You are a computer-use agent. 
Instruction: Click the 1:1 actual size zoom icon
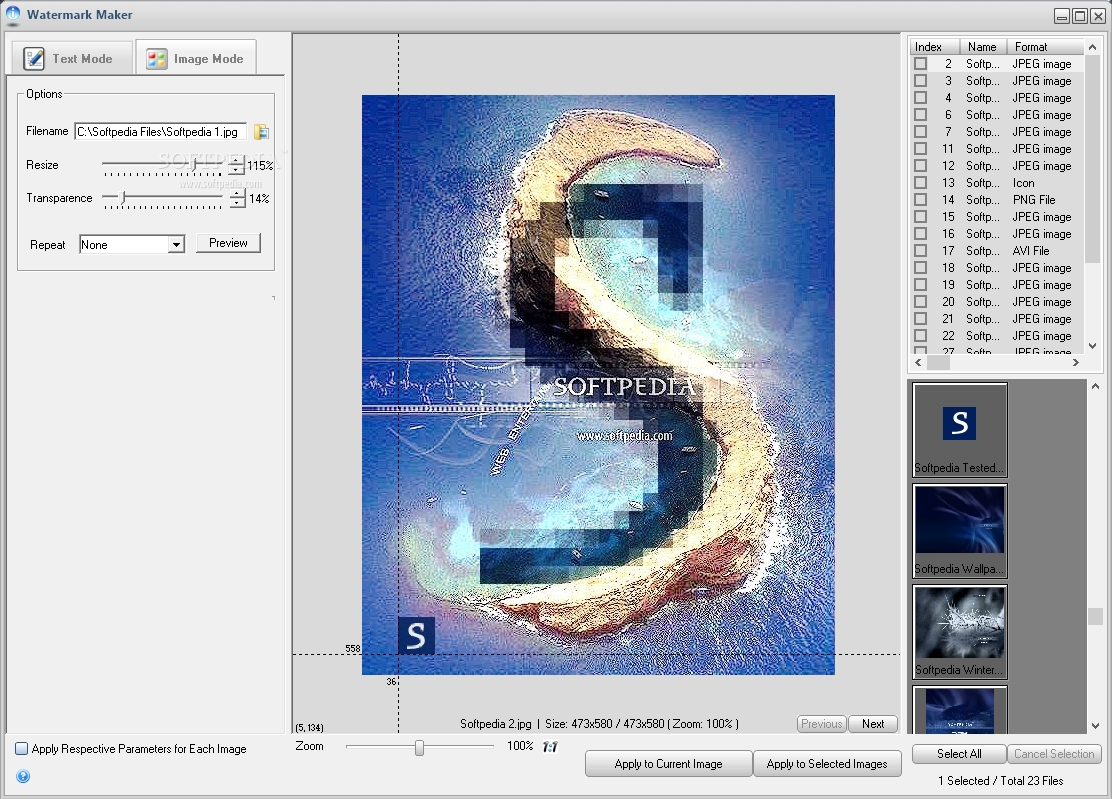(x=550, y=747)
